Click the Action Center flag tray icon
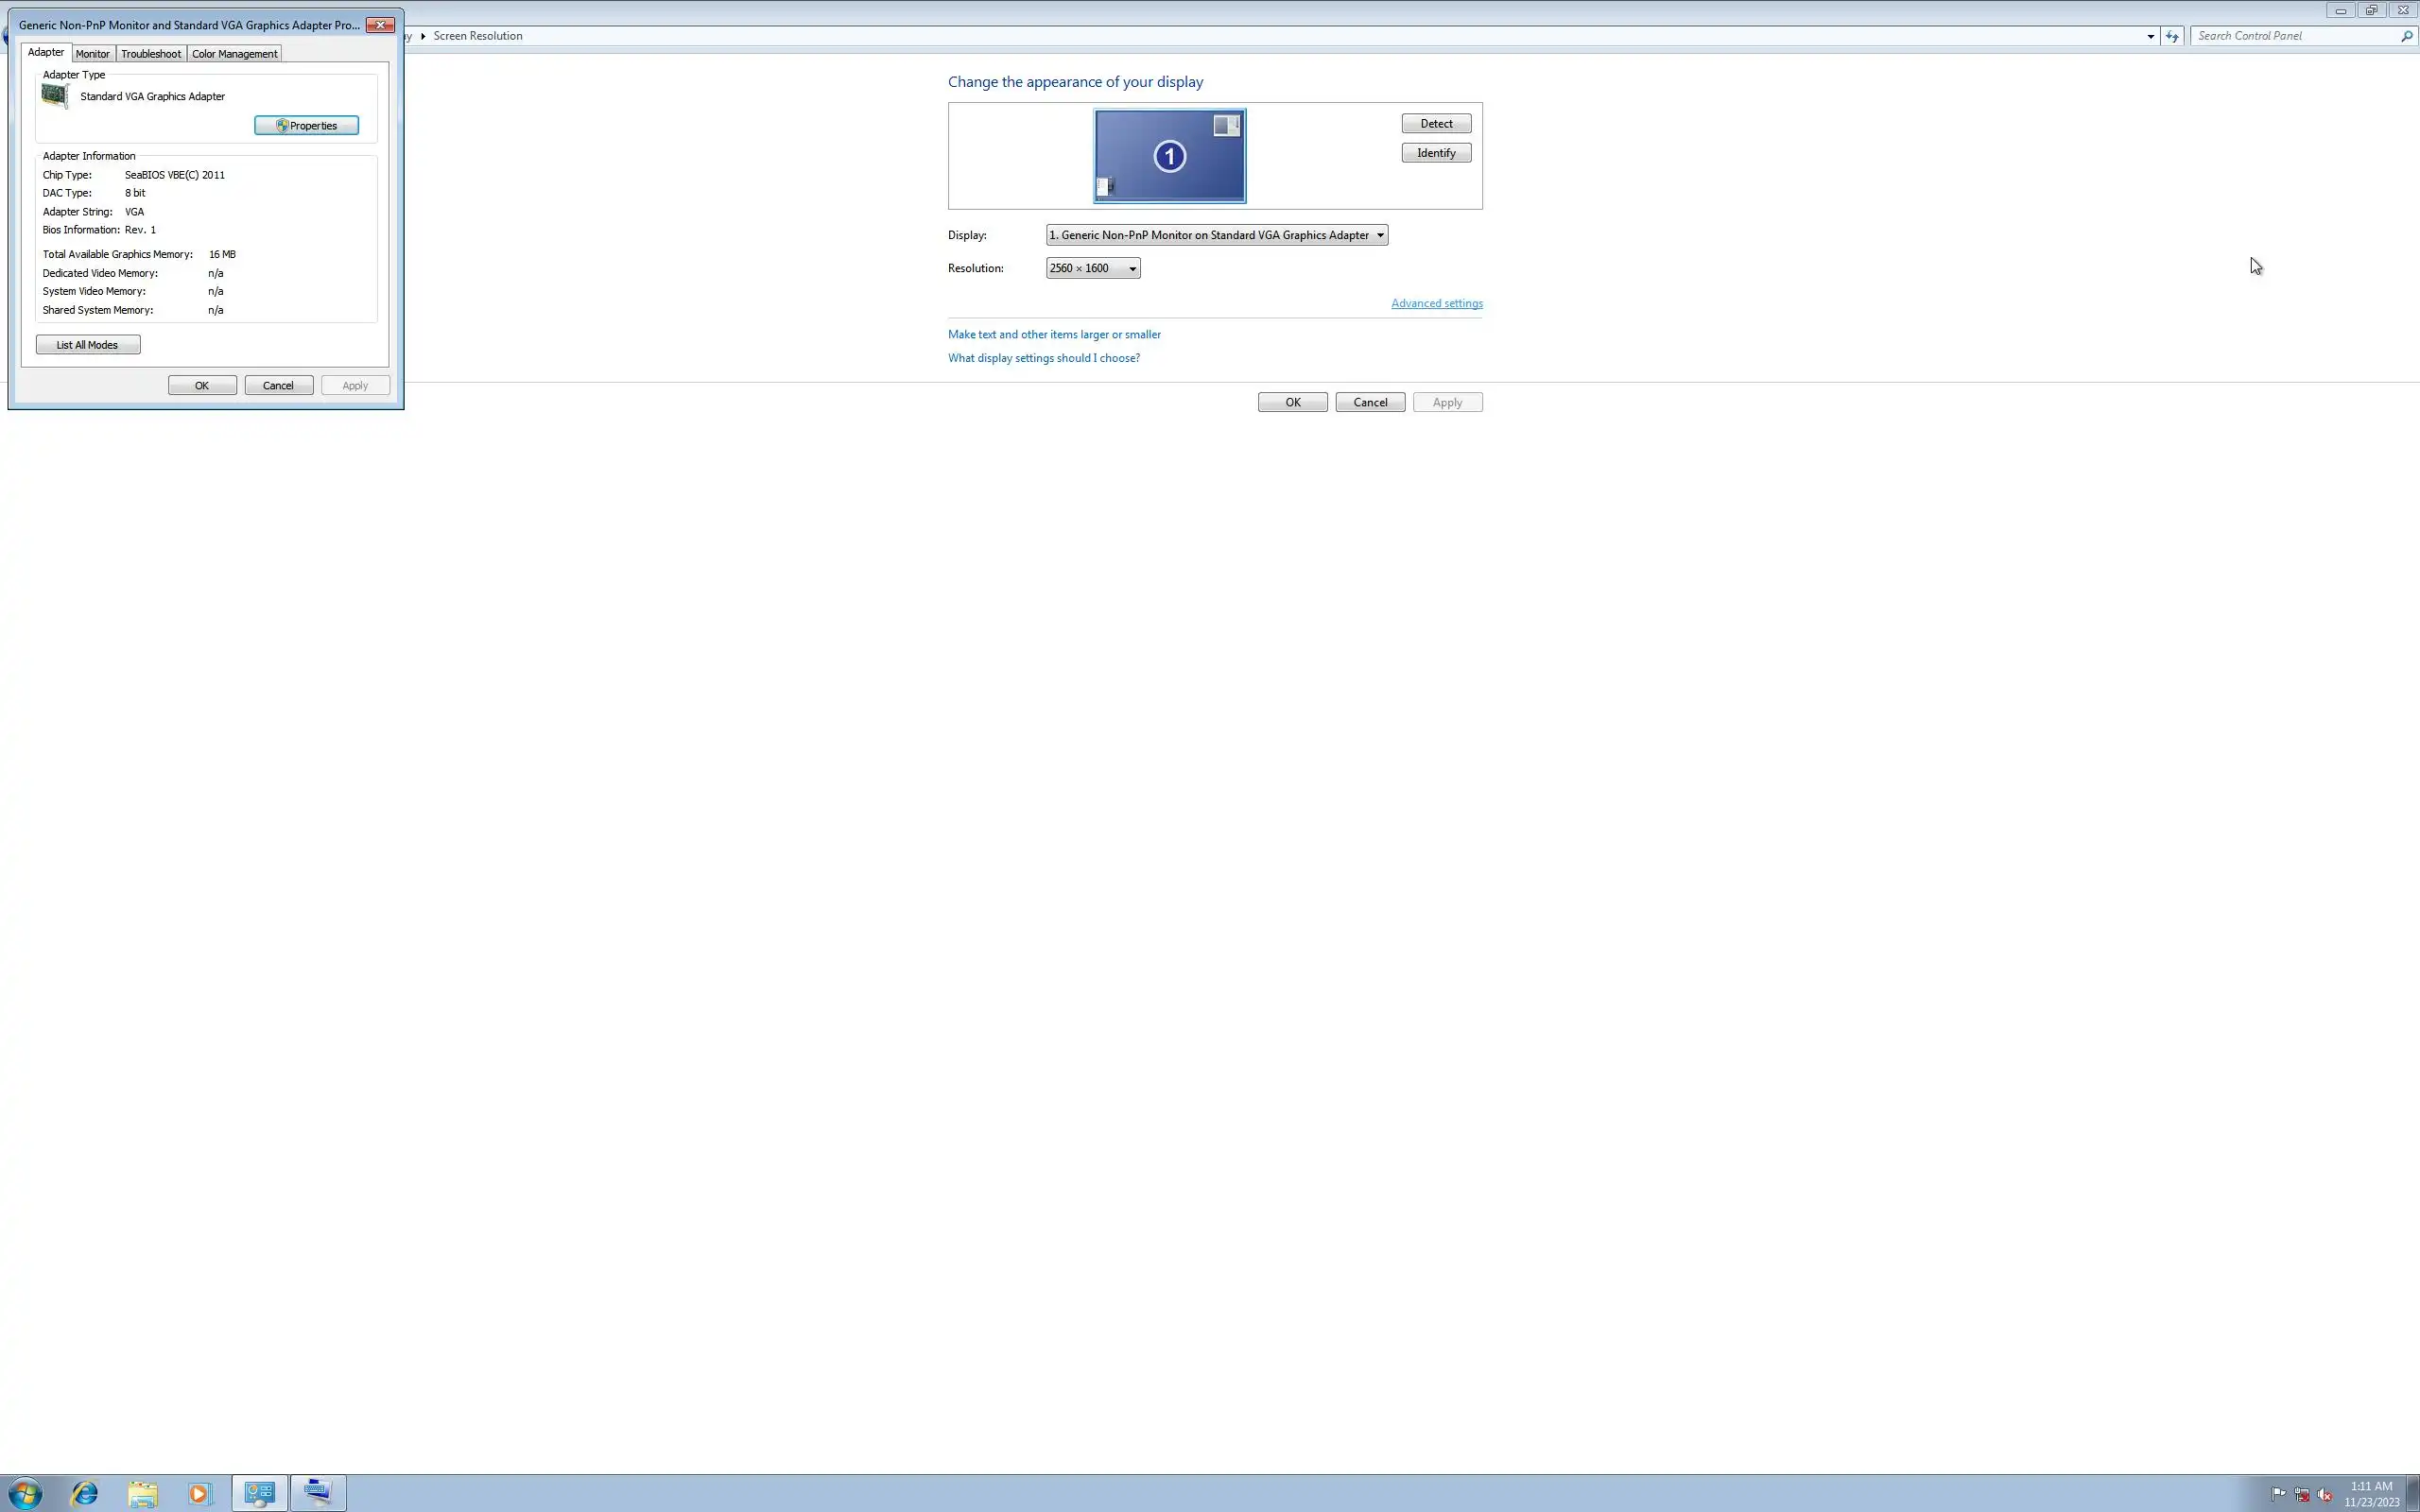The image size is (2420, 1512). (x=2278, y=1494)
